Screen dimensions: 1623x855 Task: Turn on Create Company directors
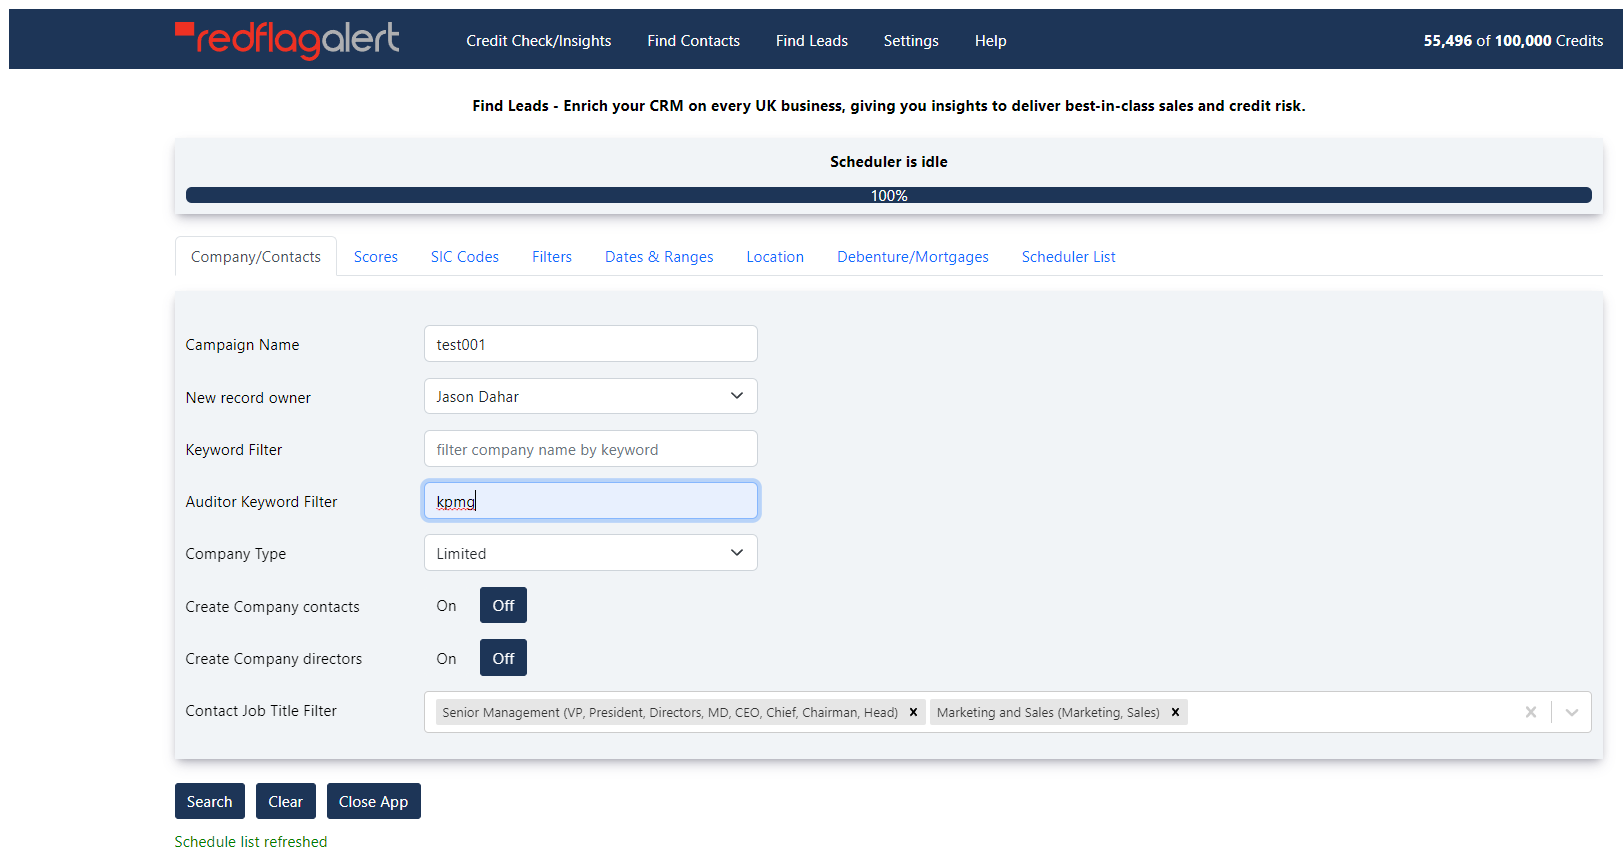[446, 658]
